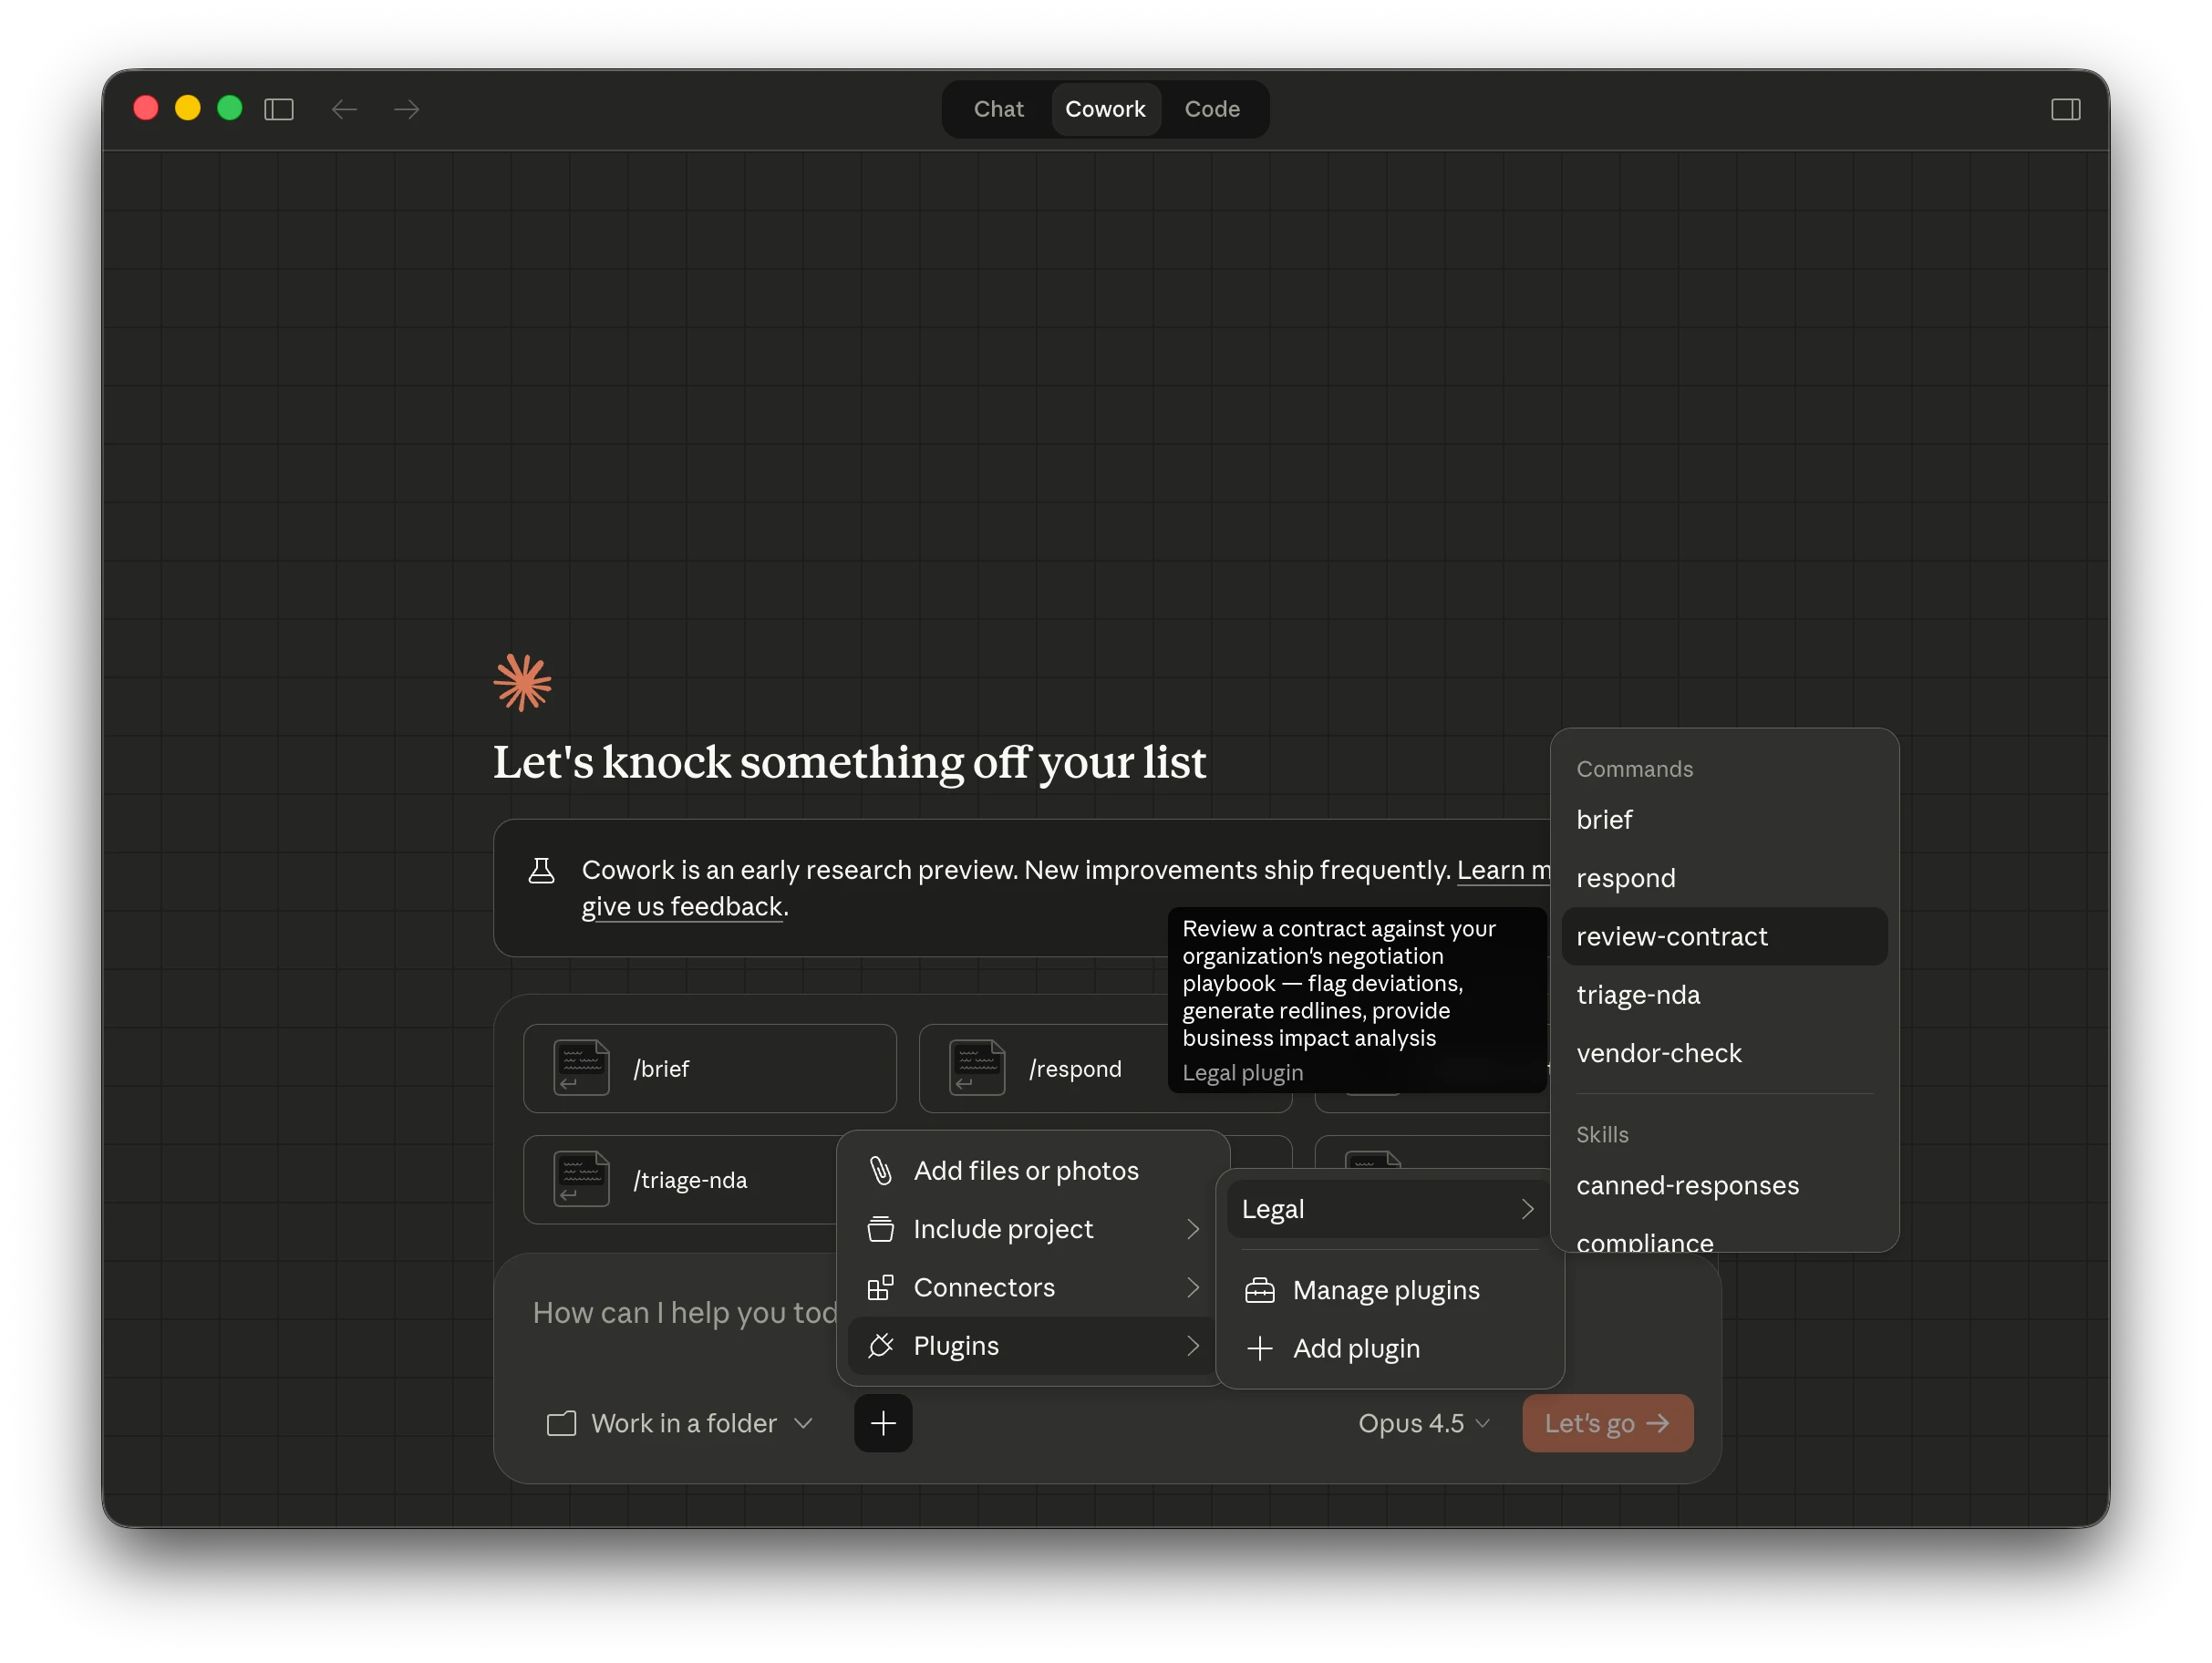Click the /brief command document icon
Screen dimensions: 2212x1663
point(581,1068)
